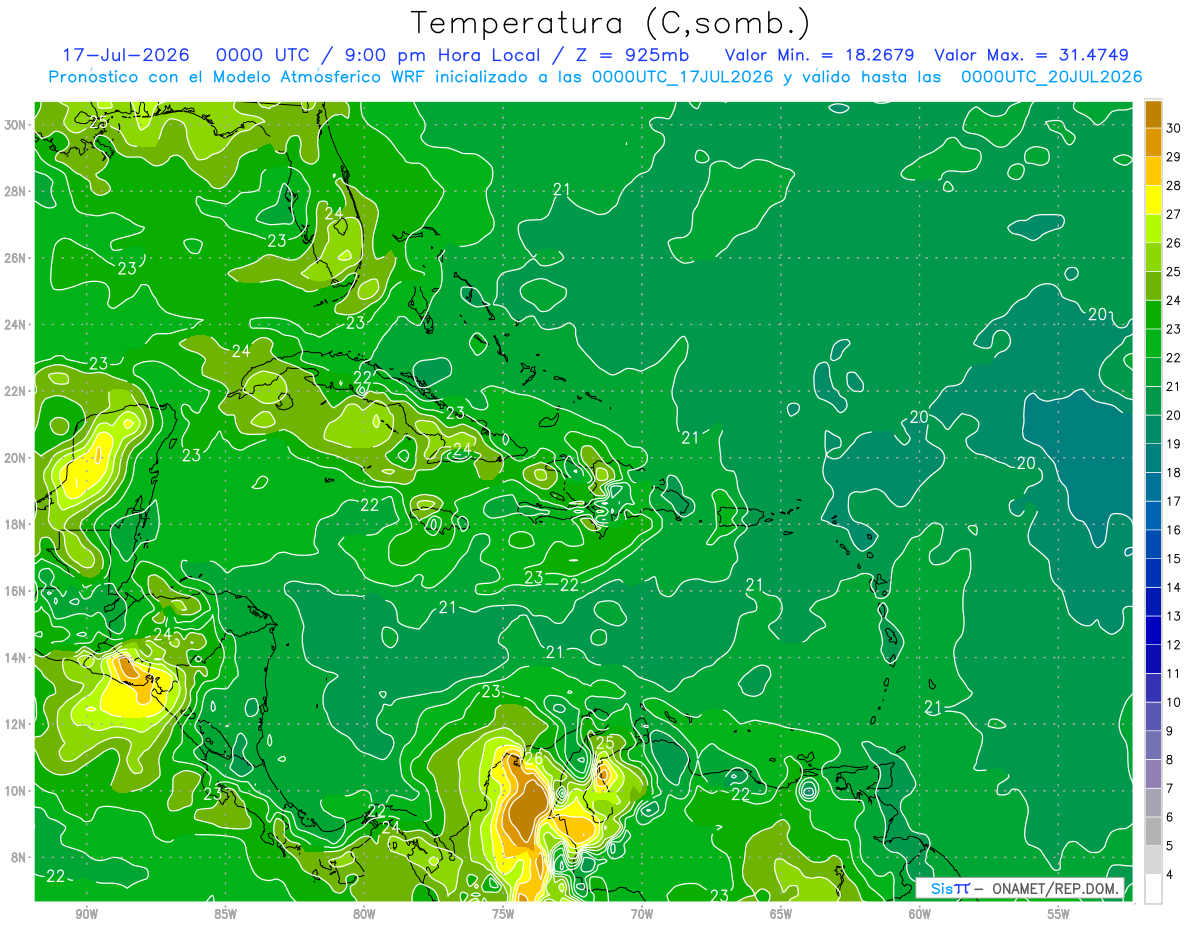
Task: Click the gray legend color between 5 and 6
Action: [1153, 832]
